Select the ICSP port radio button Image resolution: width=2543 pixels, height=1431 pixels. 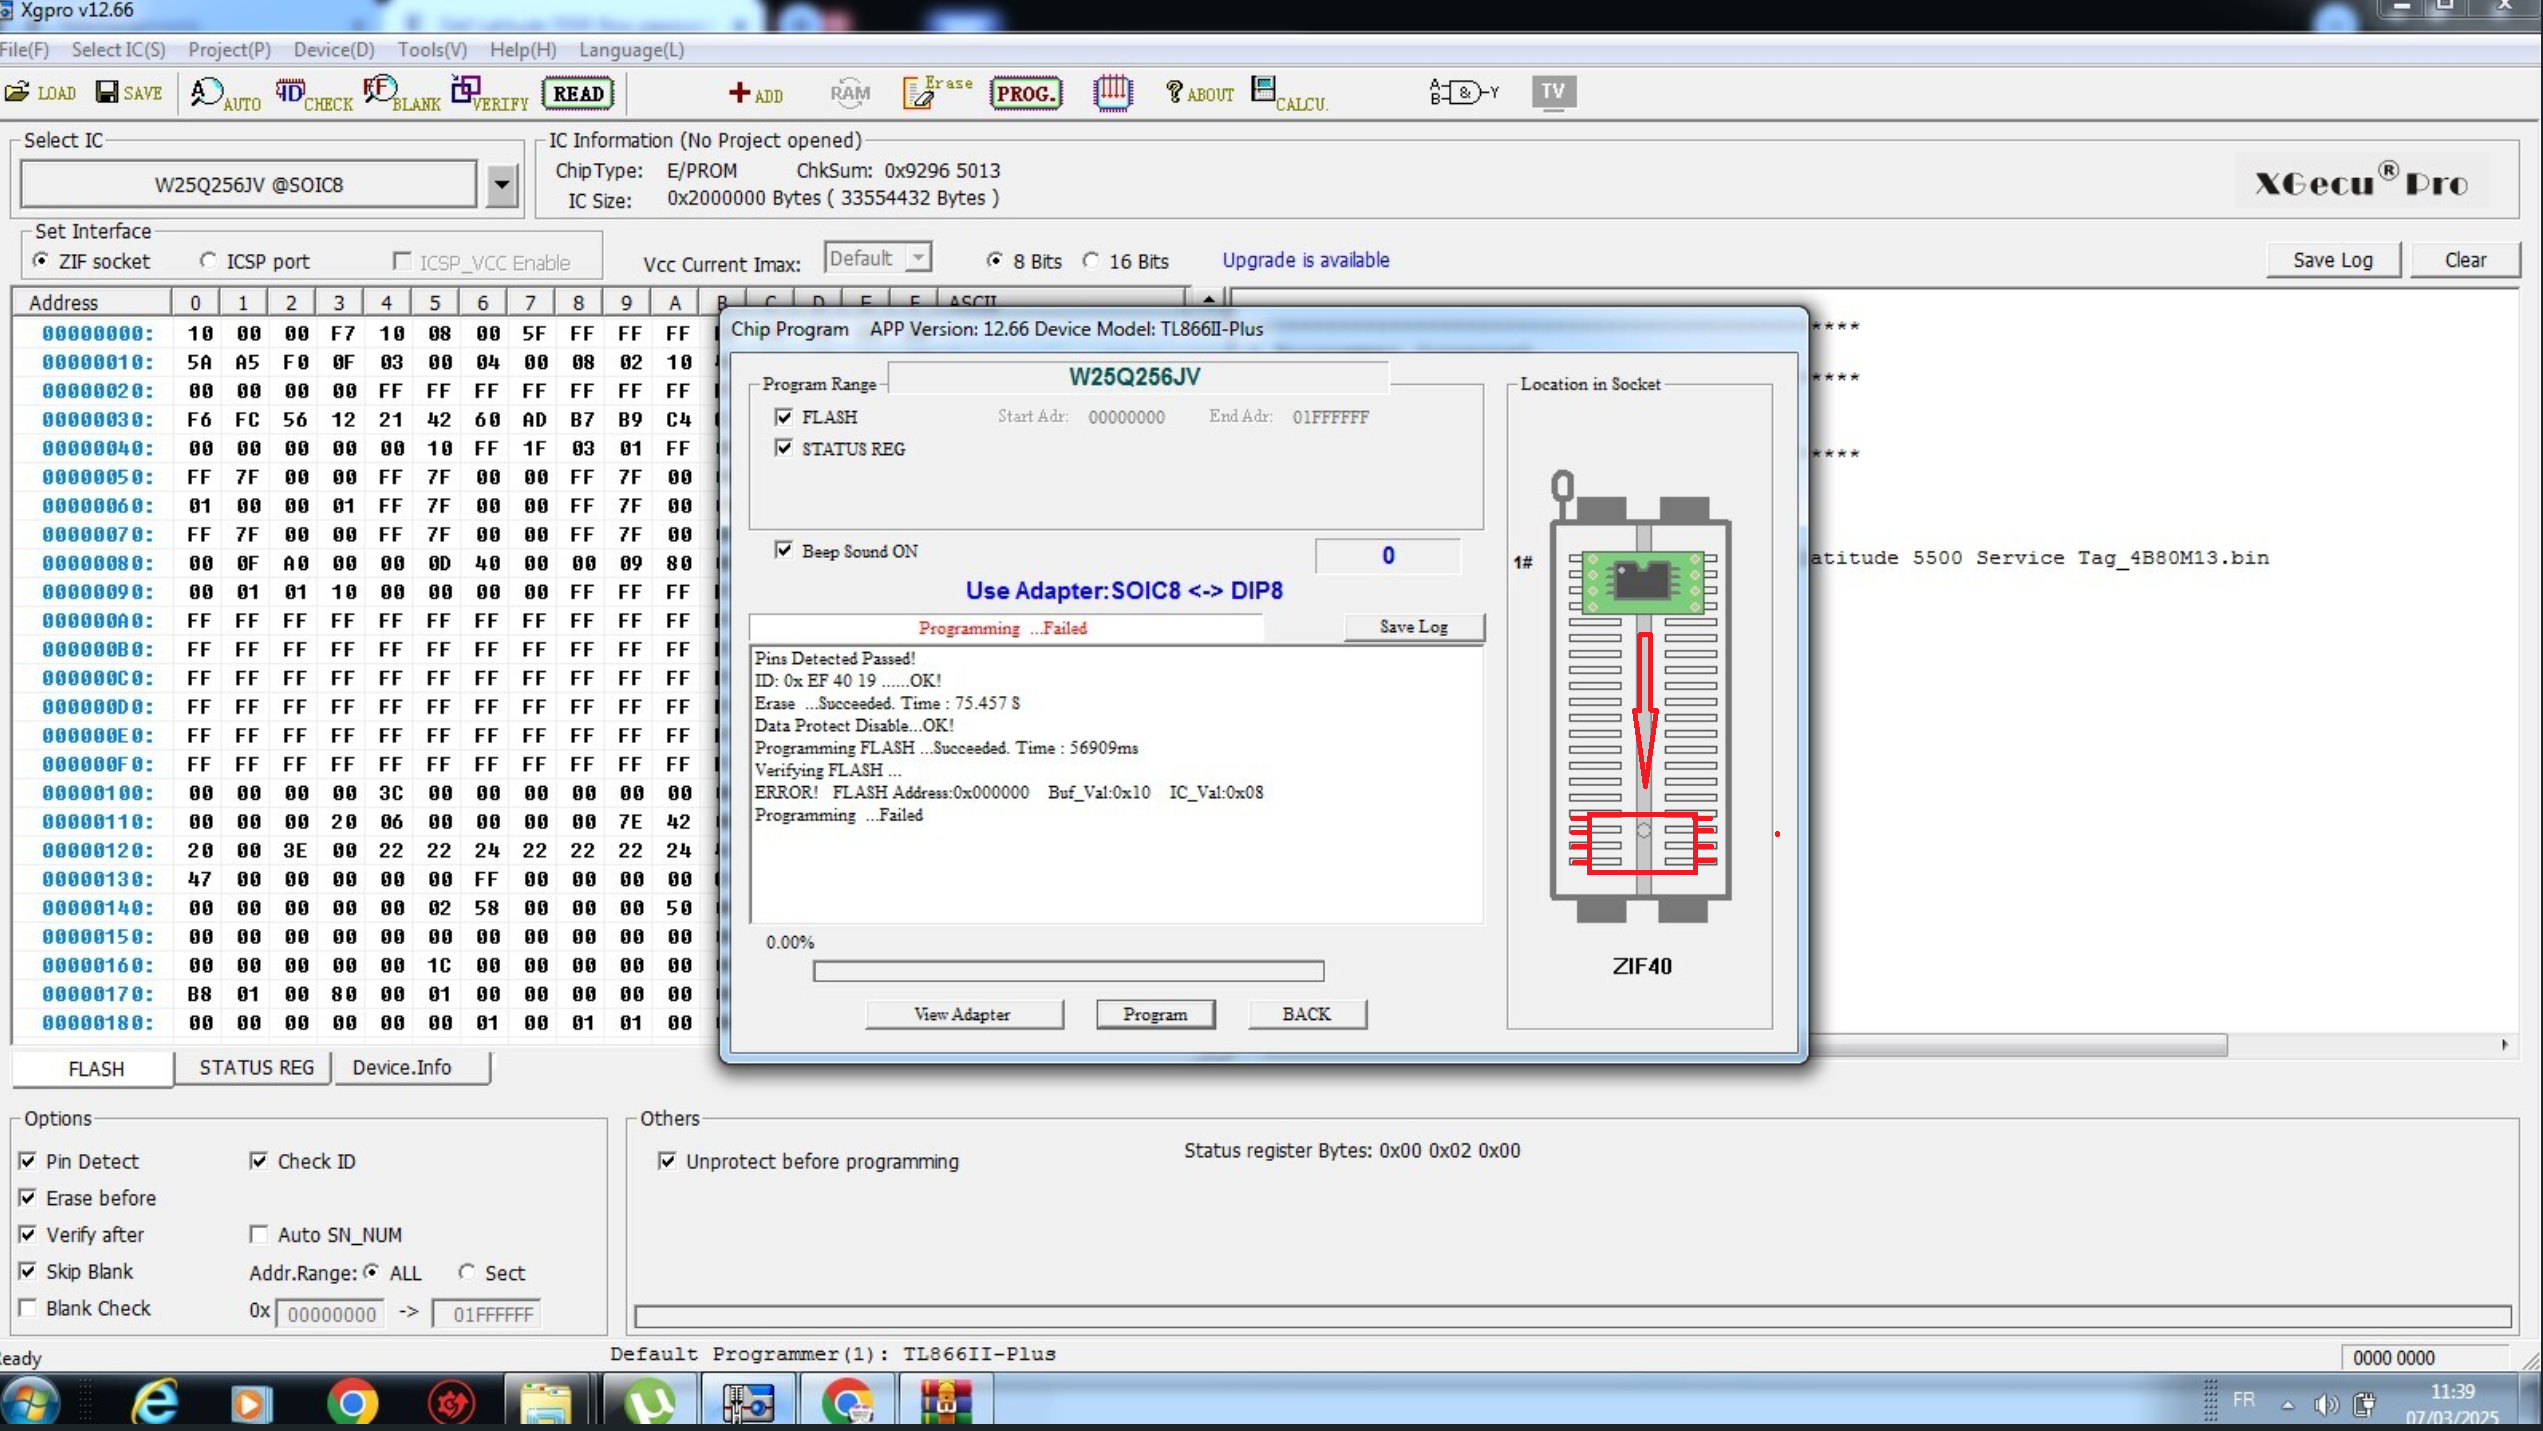[x=208, y=261]
